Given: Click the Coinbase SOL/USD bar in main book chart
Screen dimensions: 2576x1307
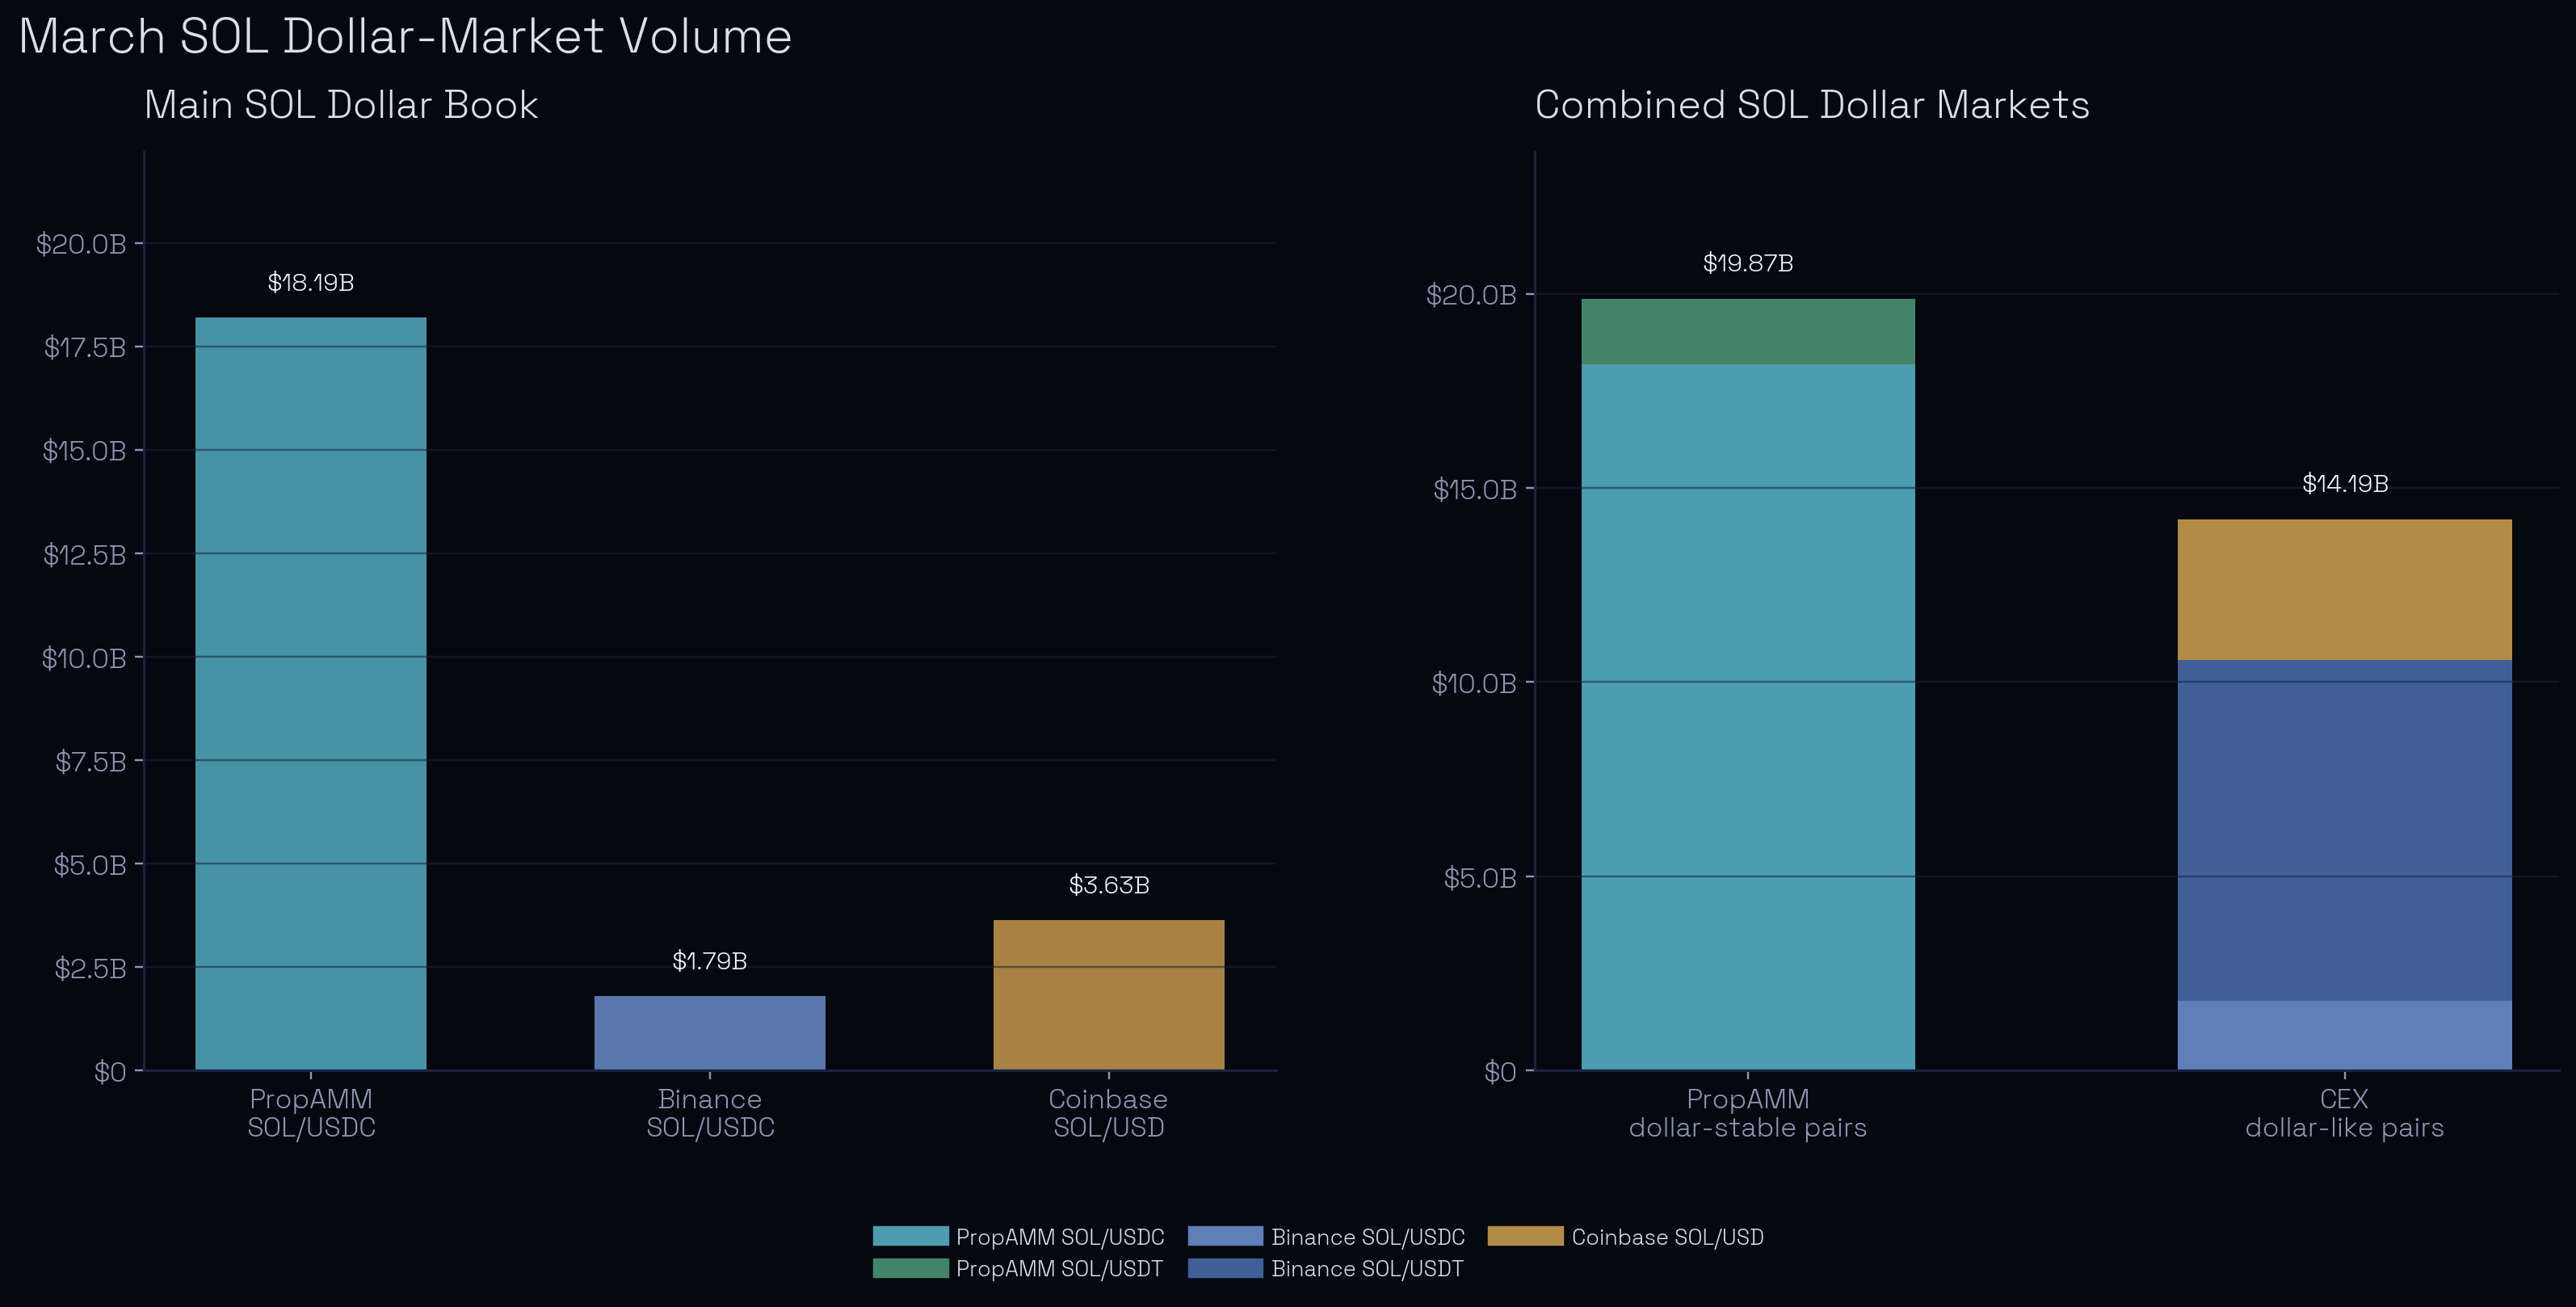Looking at the screenshot, I should (1108, 994).
